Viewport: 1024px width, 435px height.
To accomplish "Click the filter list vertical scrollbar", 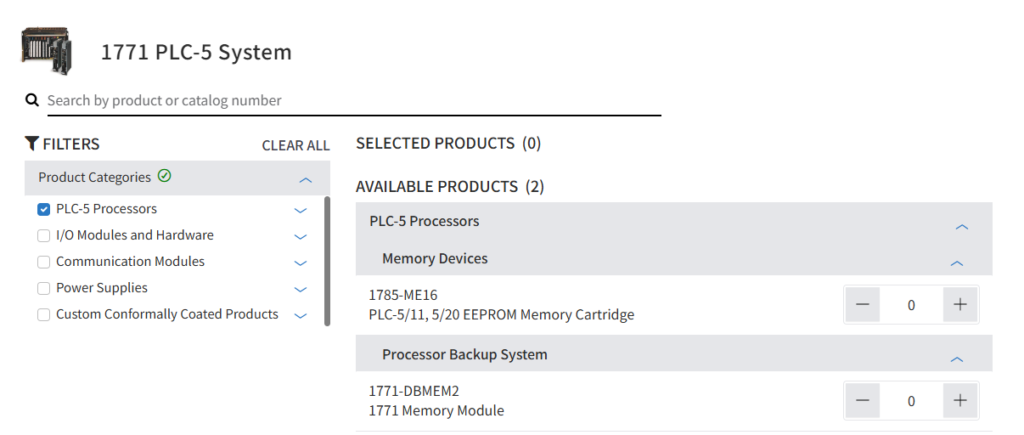I will click(327, 260).
